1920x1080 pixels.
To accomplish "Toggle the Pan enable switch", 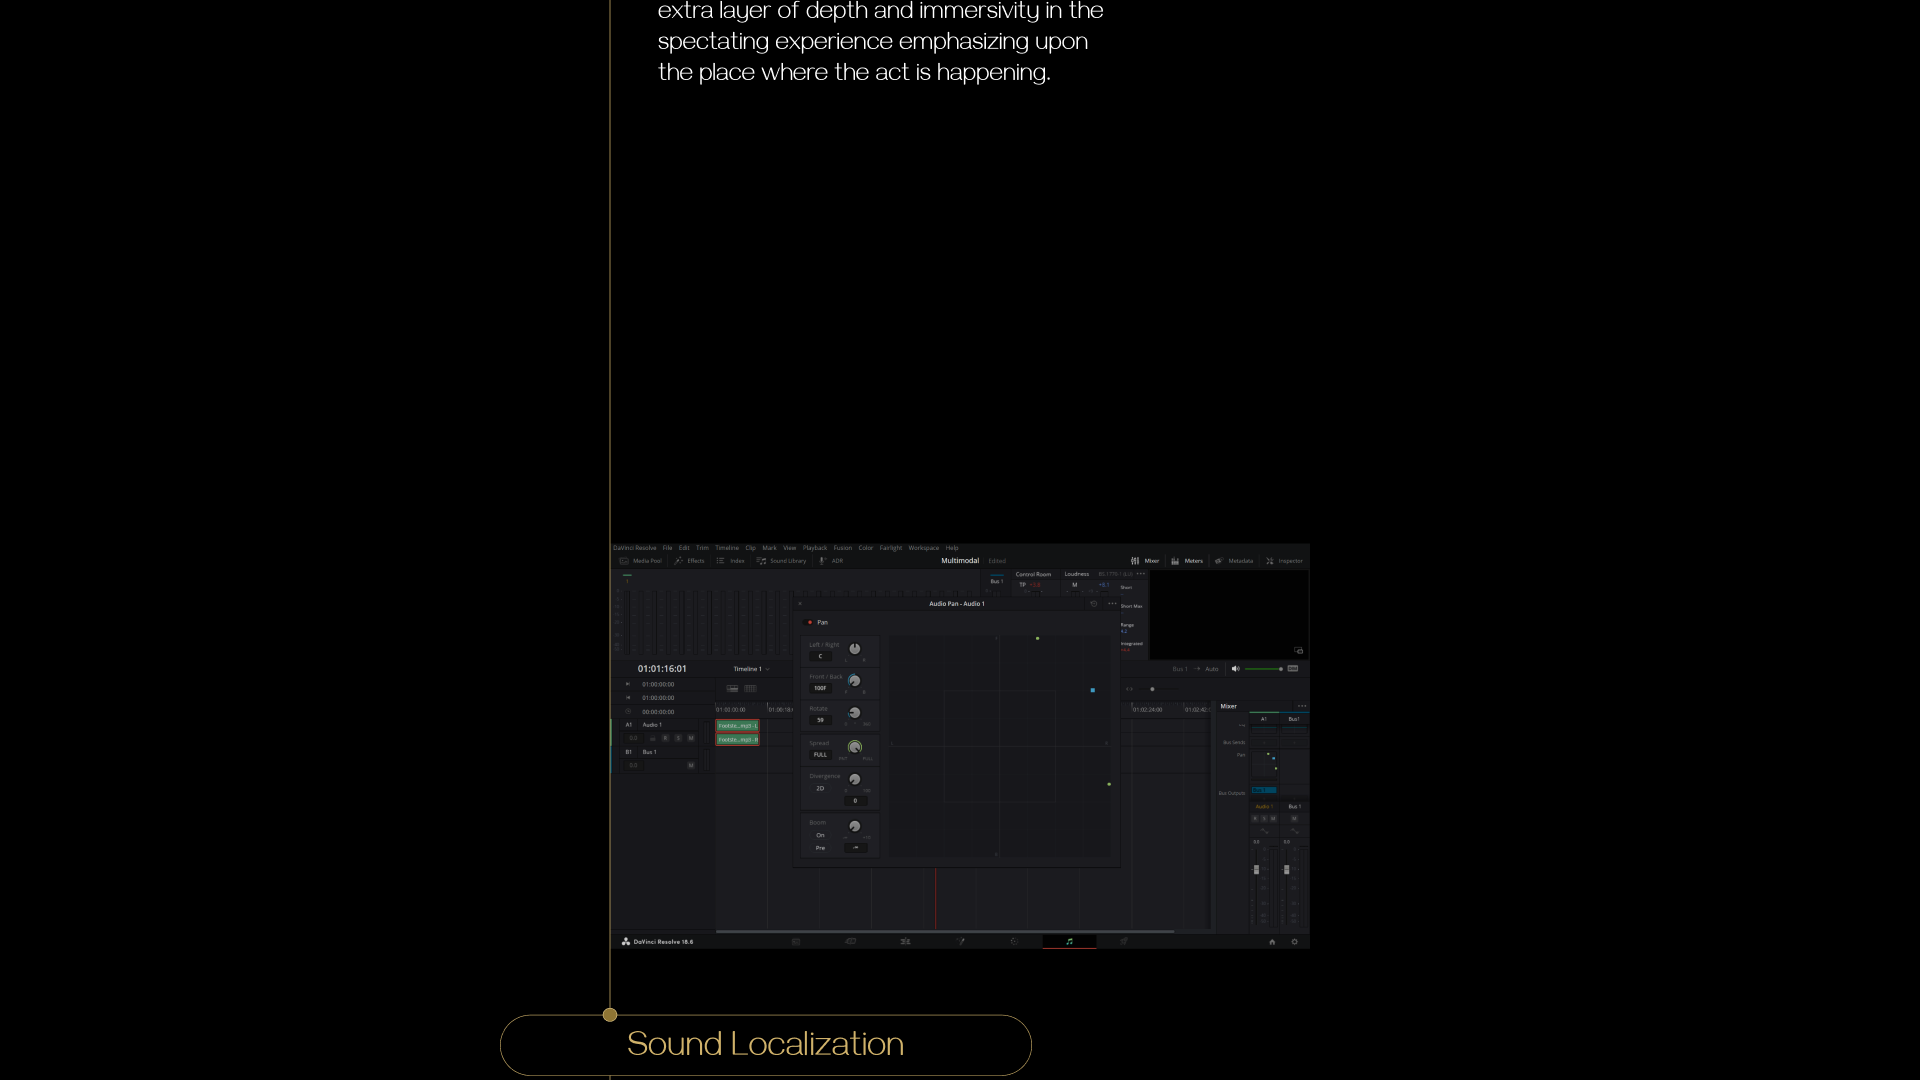I will 810,622.
